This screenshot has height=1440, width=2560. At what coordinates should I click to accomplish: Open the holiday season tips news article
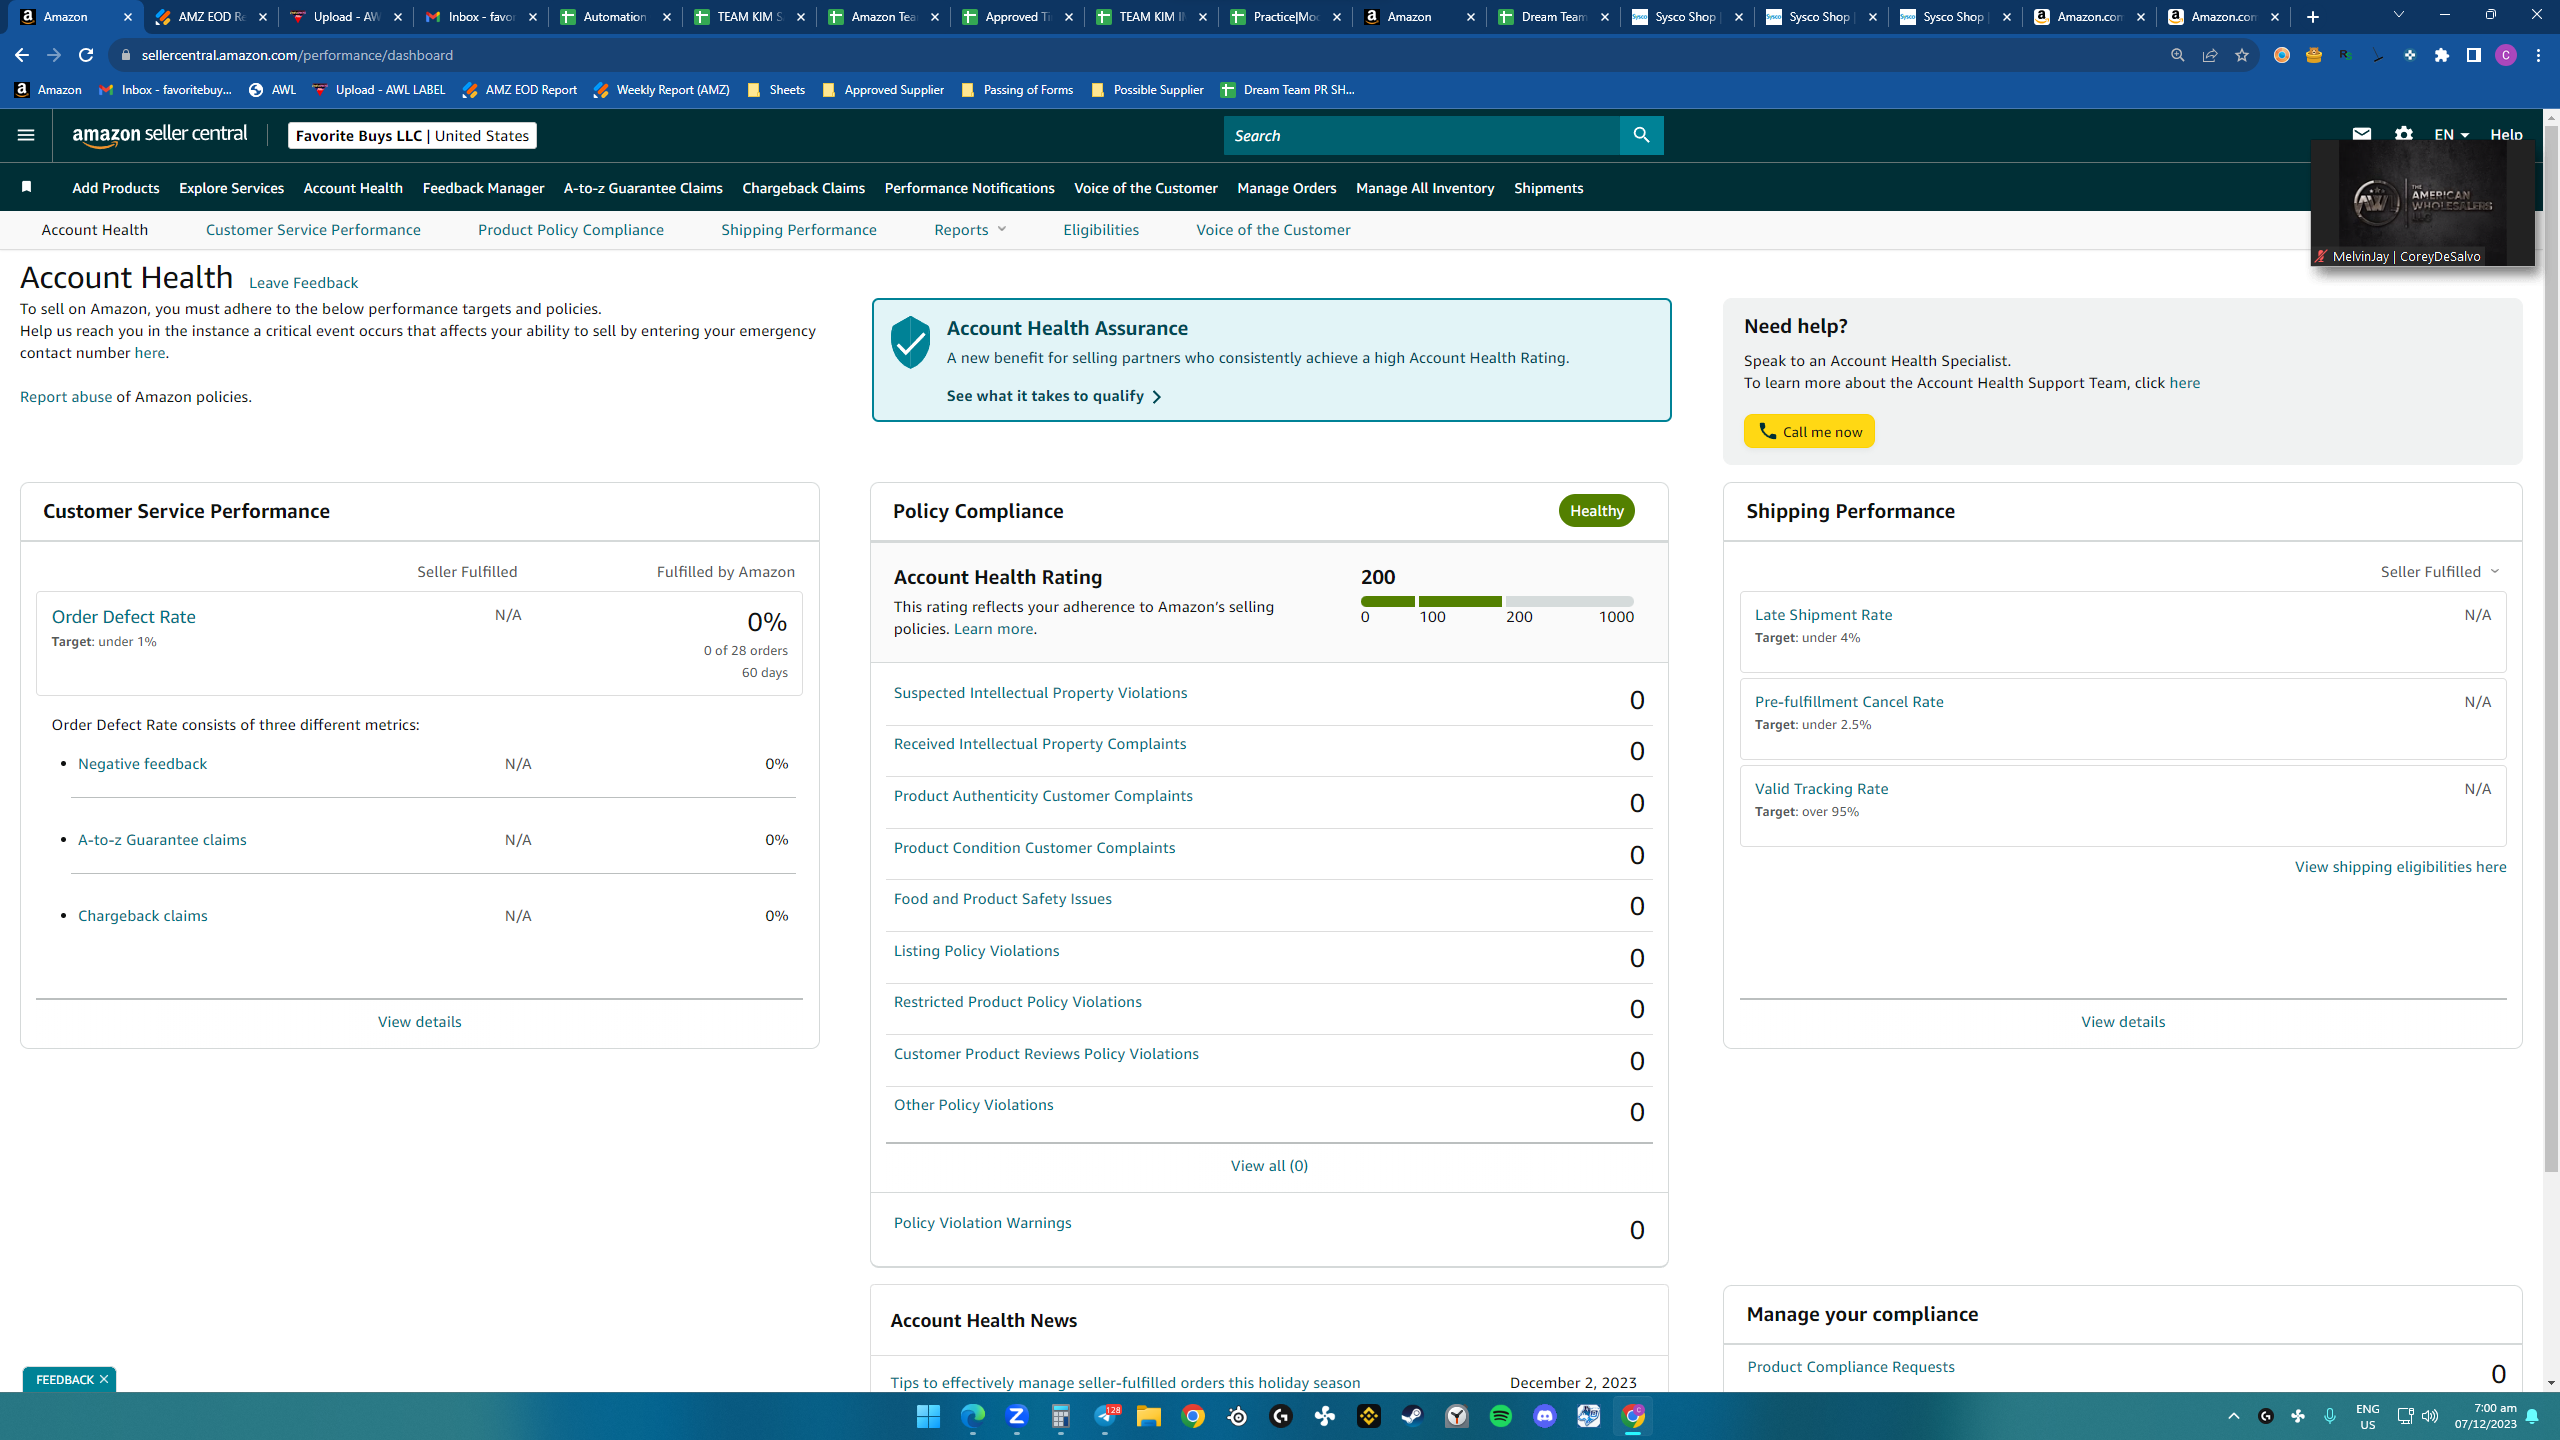(x=1125, y=1383)
